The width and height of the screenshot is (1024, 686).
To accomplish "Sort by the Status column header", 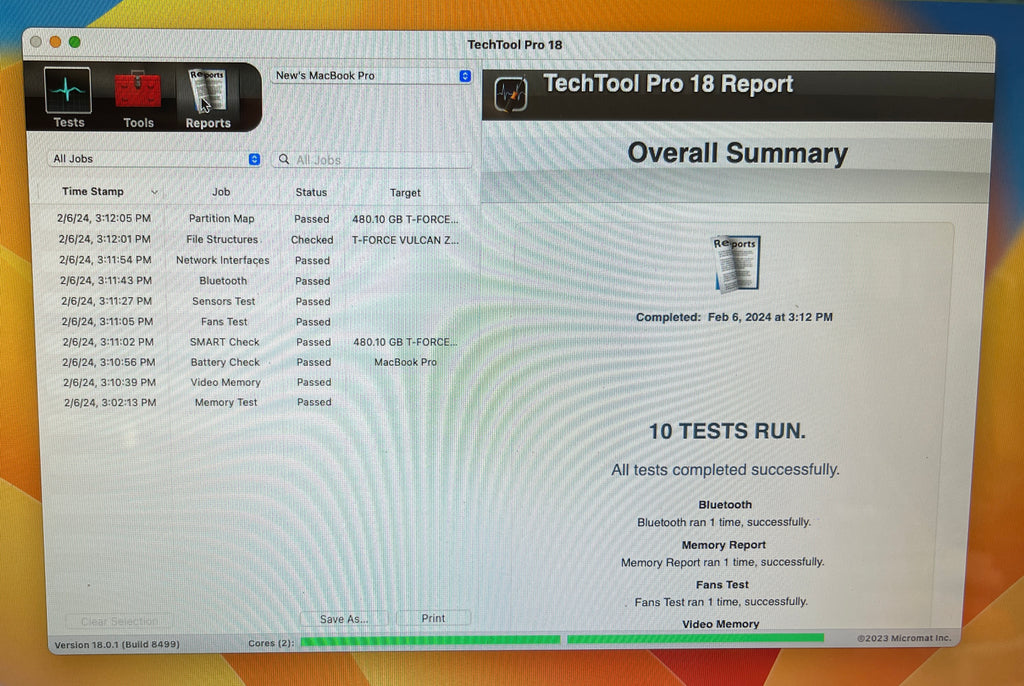I will 311,192.
